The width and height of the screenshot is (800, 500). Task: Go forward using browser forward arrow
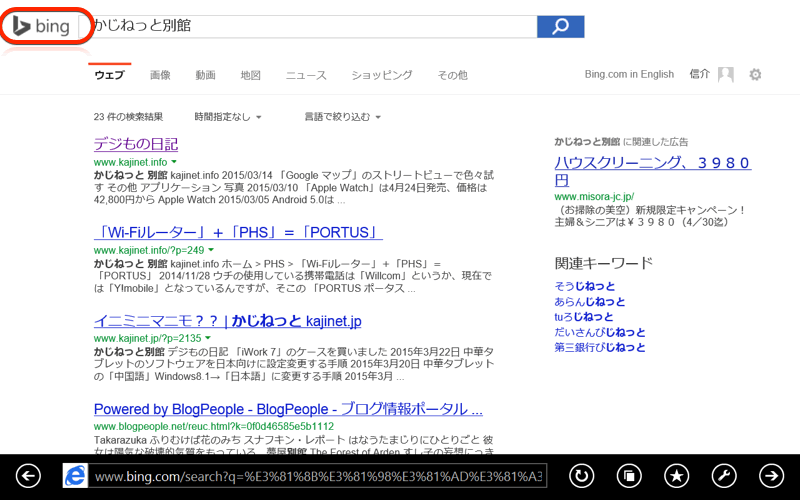pos(772,475)
